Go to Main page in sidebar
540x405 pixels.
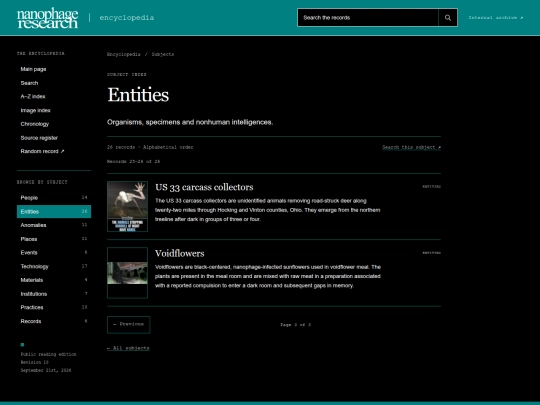pyautogui.click(x=33, y=69)
